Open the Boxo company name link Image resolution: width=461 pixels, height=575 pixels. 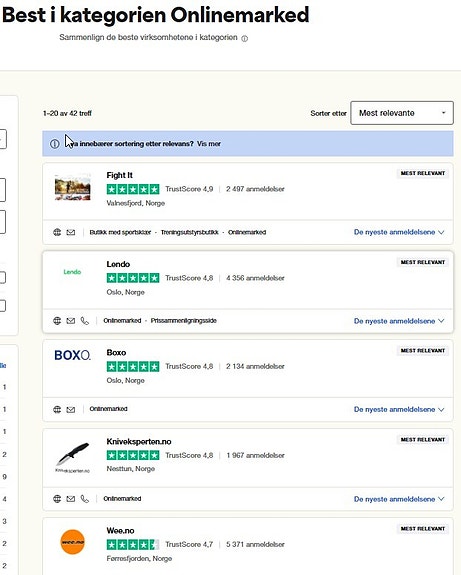pos(116,352)
